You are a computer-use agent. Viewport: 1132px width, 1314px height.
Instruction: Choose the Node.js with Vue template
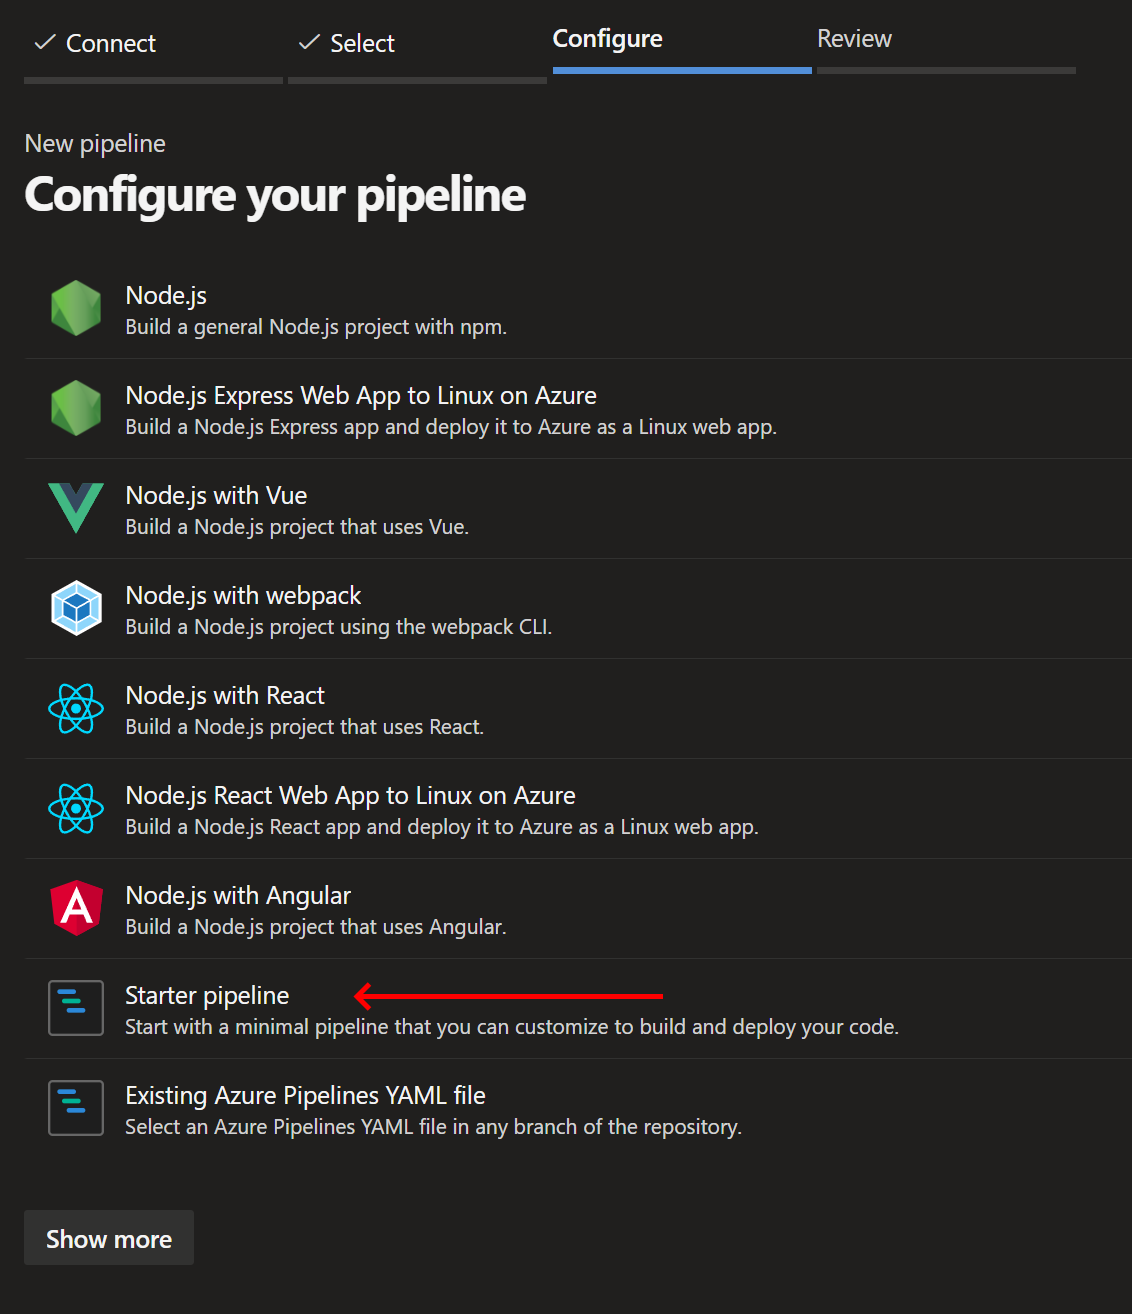tap(215, 495)
